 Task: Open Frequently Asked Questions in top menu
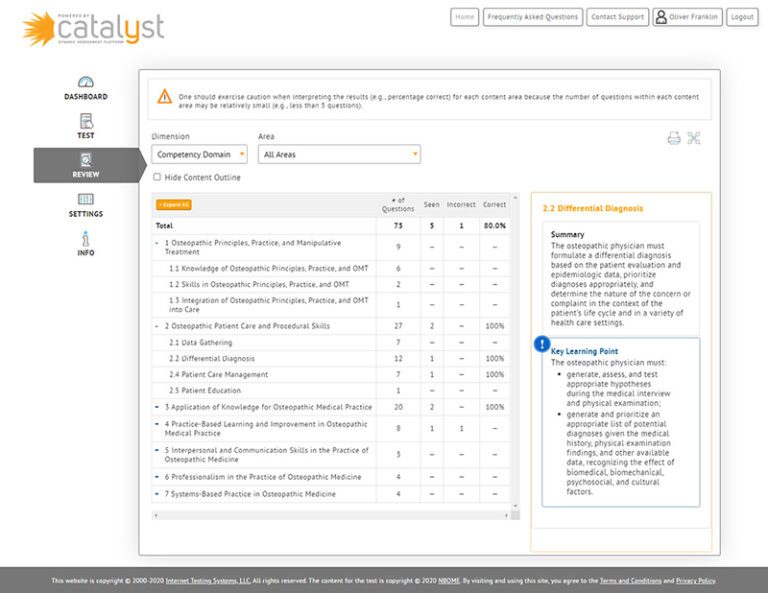pos(532,17)
